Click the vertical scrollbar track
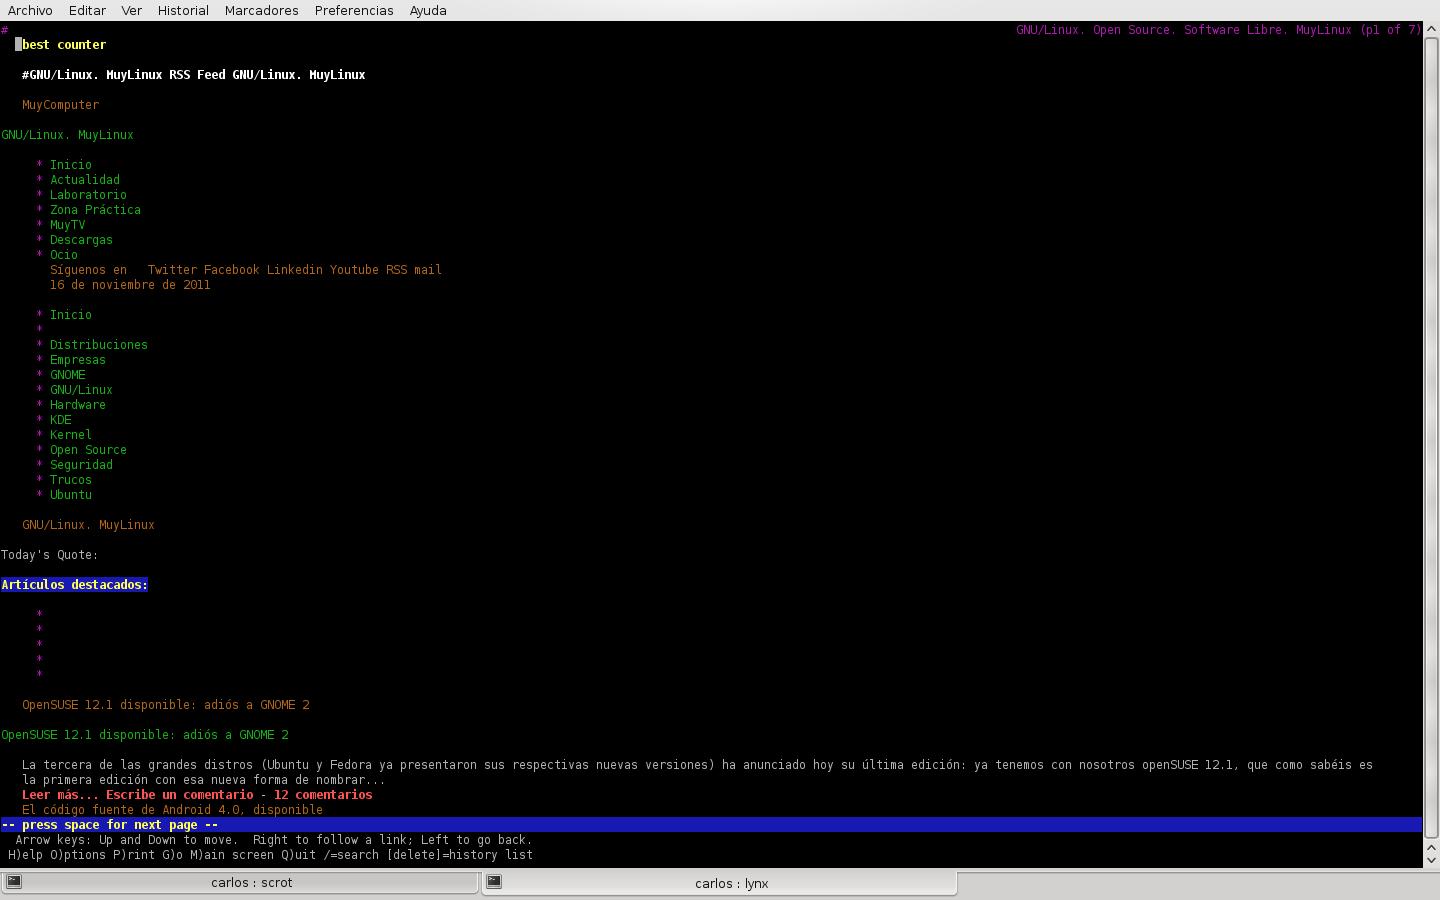The image size is (1440, 900). click(1431, 440)
